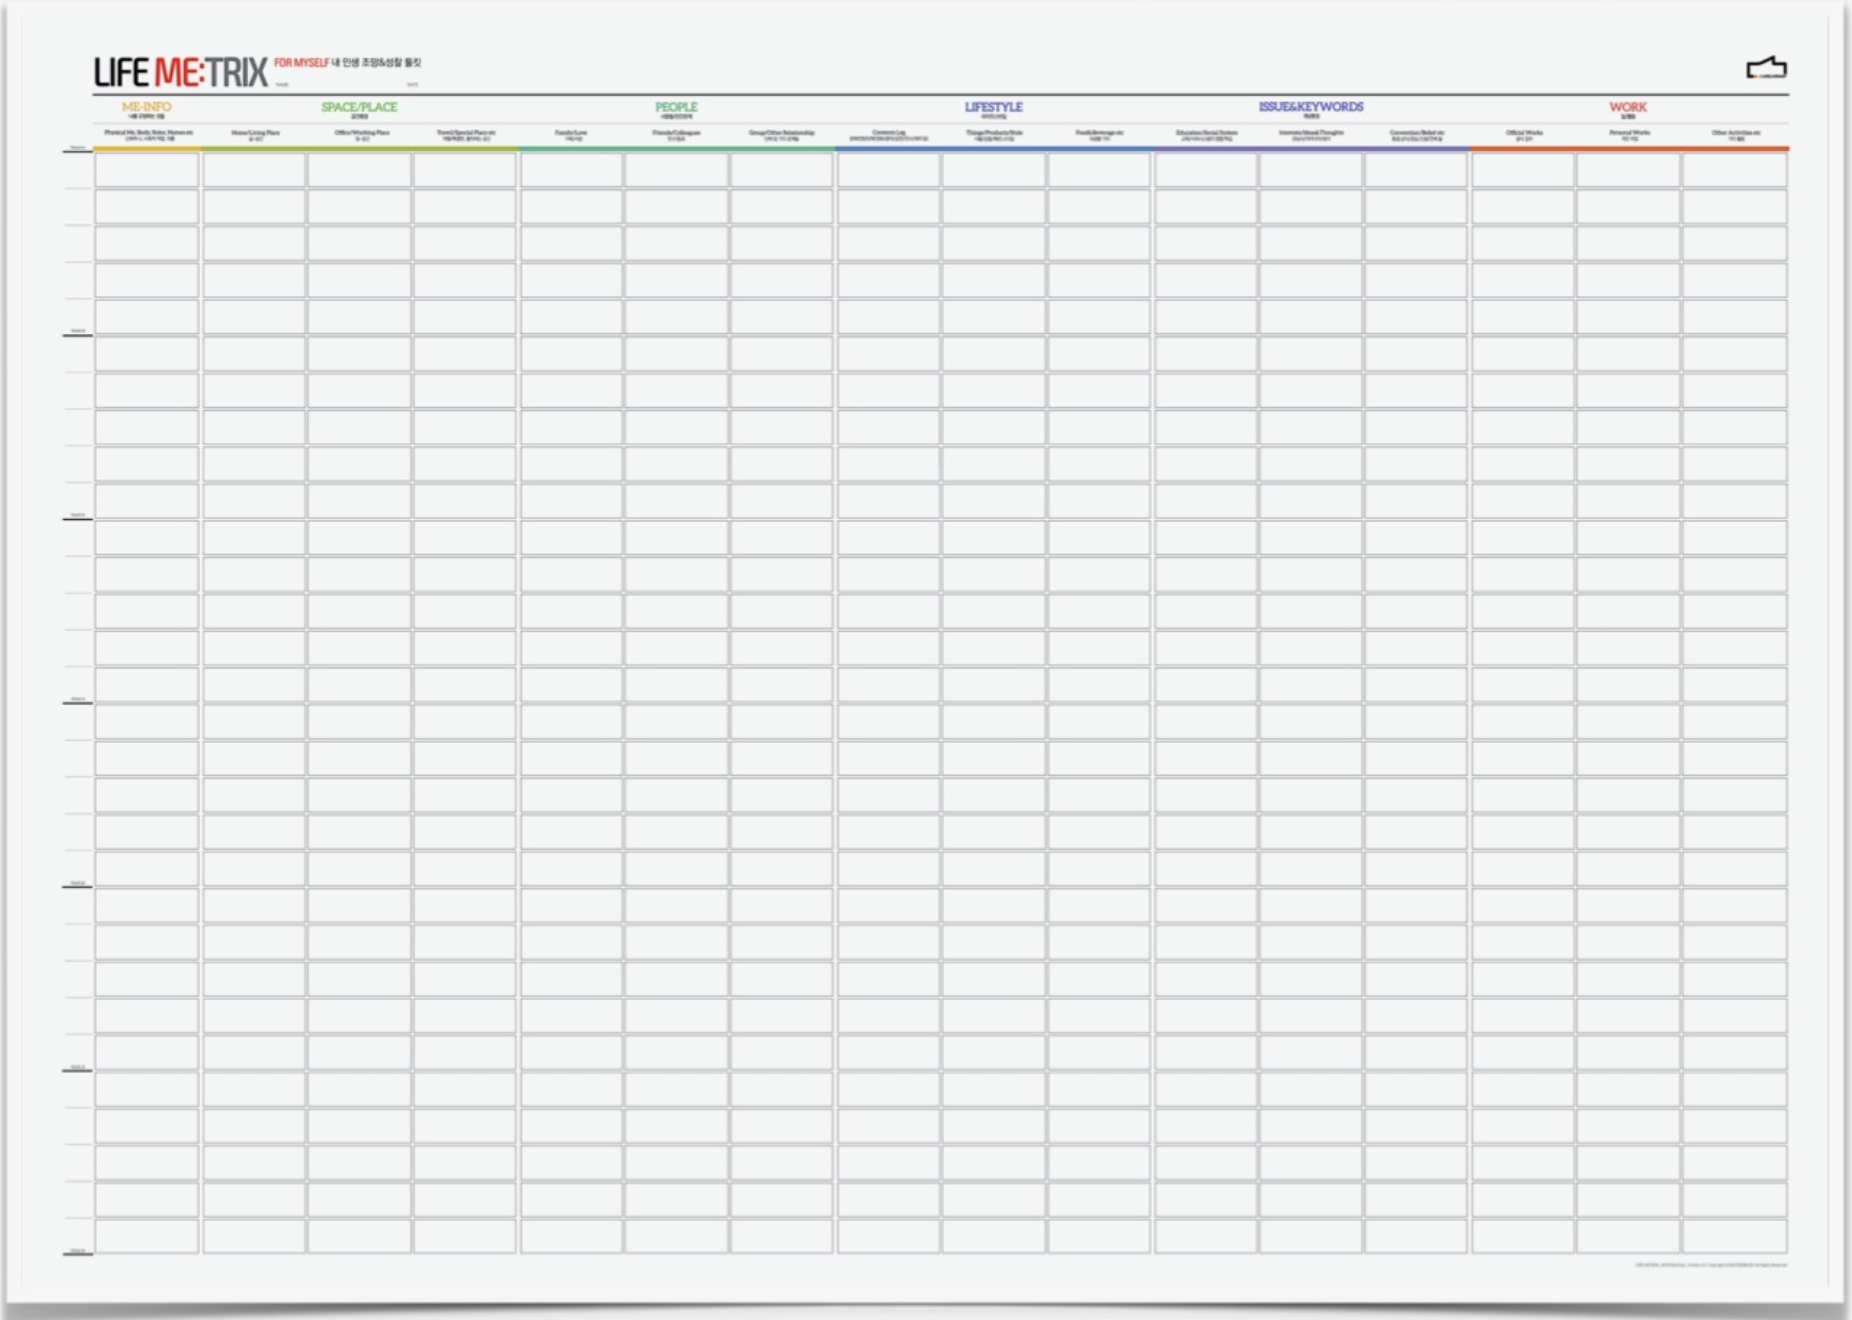Click the top empty cell in Physical Me column
This screenshot has height=1320, width=1852.
[x=147, y=170]
